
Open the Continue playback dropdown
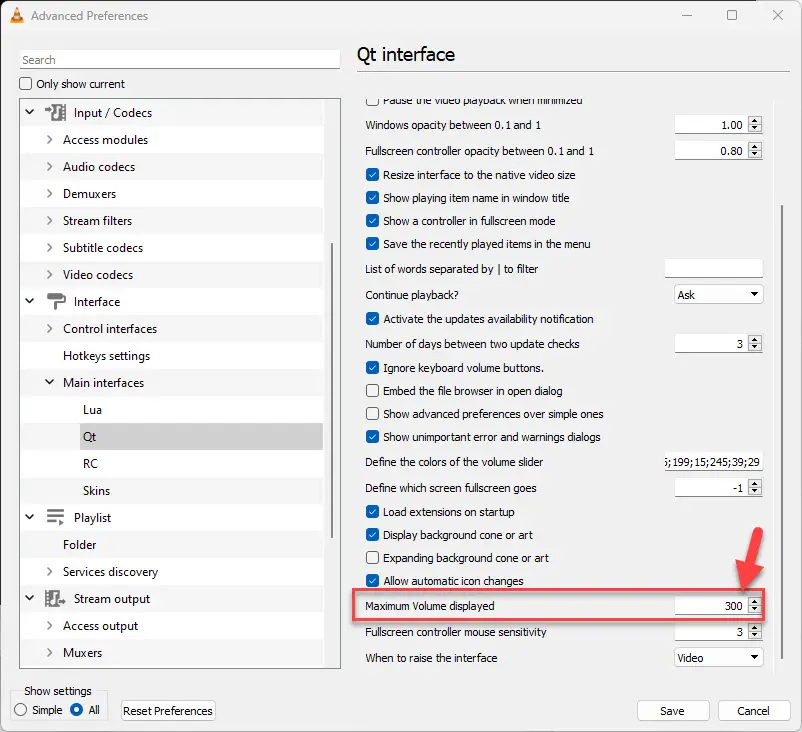pos(717,293)
